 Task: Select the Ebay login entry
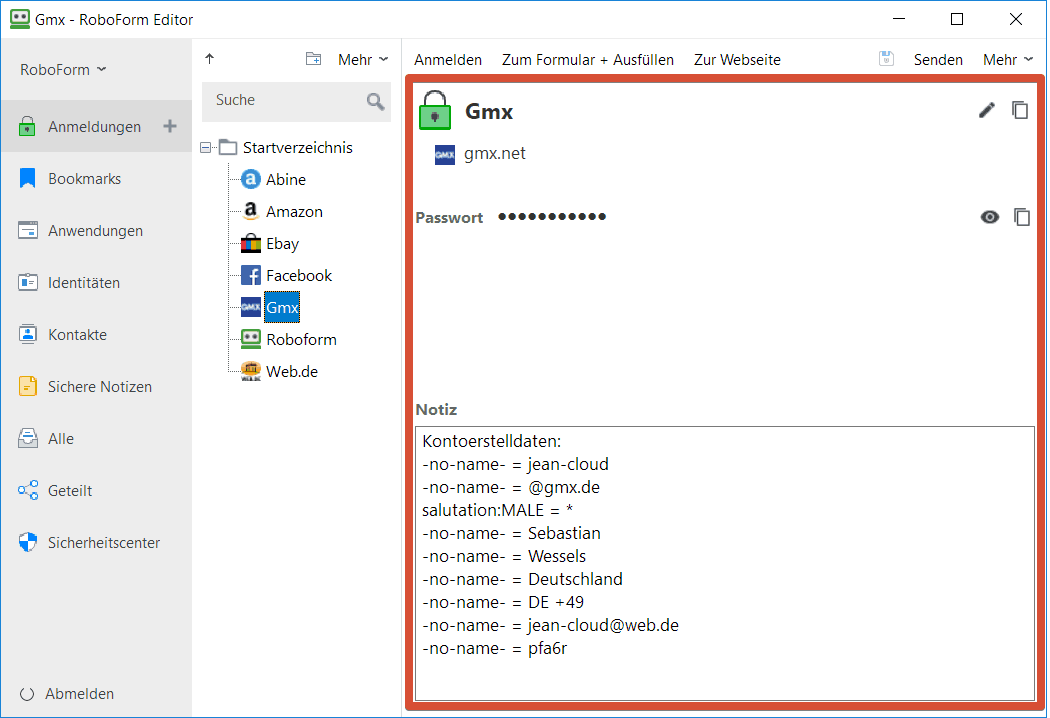[282, 244]
